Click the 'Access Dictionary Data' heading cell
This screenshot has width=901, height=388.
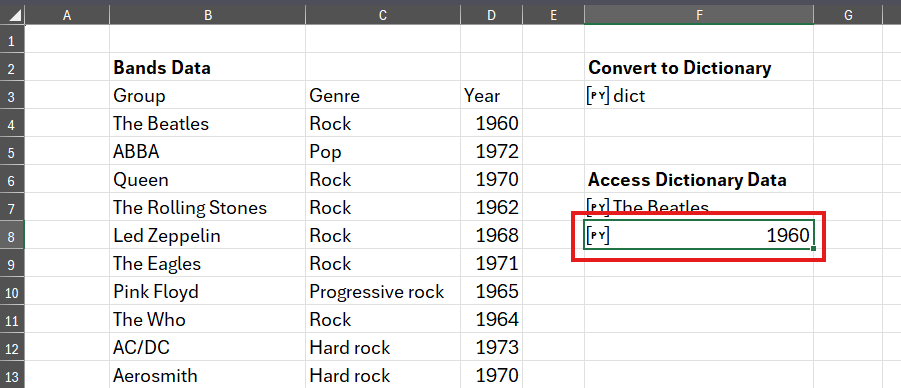(x=699, y=179)
